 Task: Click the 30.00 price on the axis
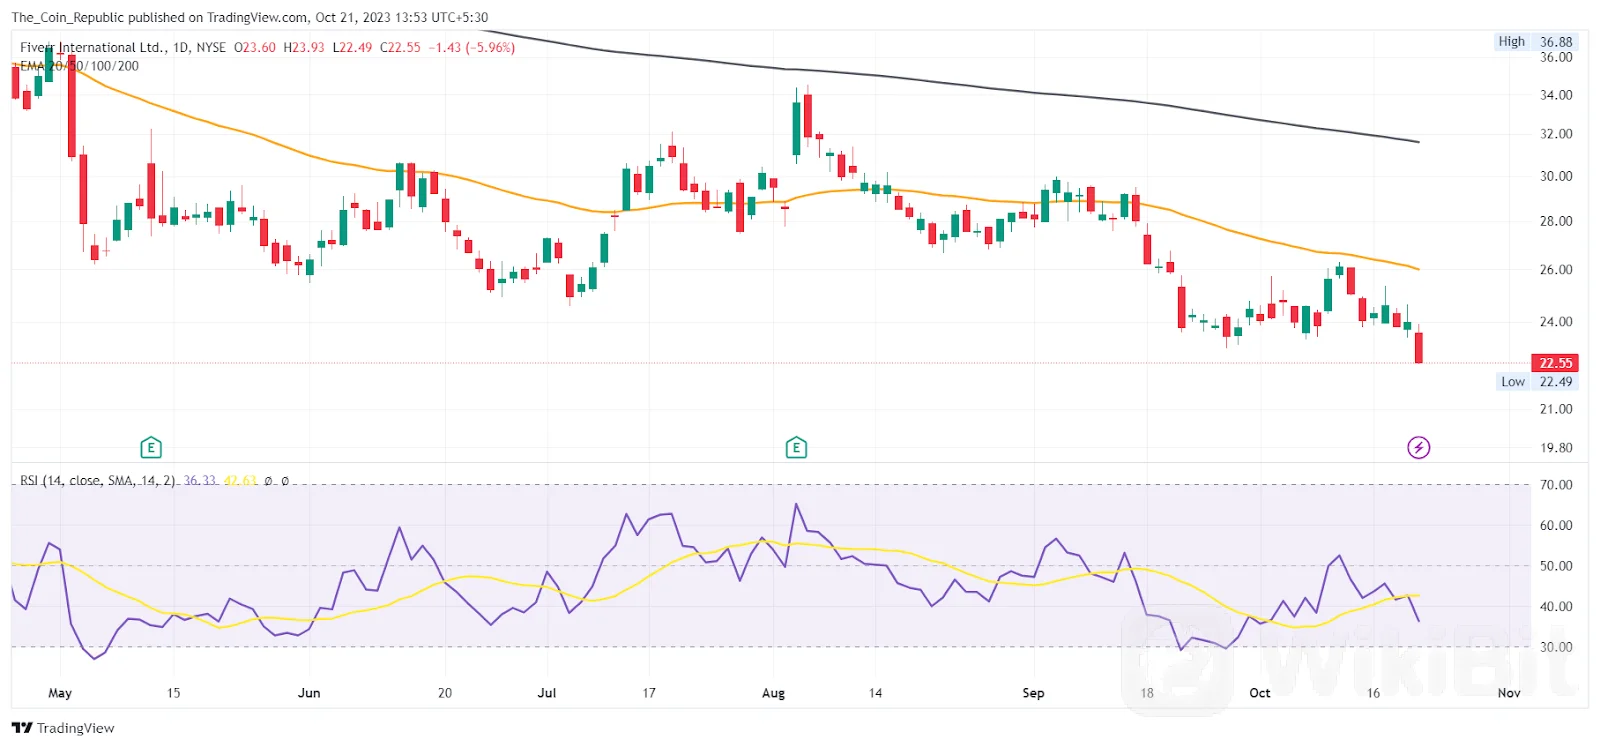point(1556,176)
